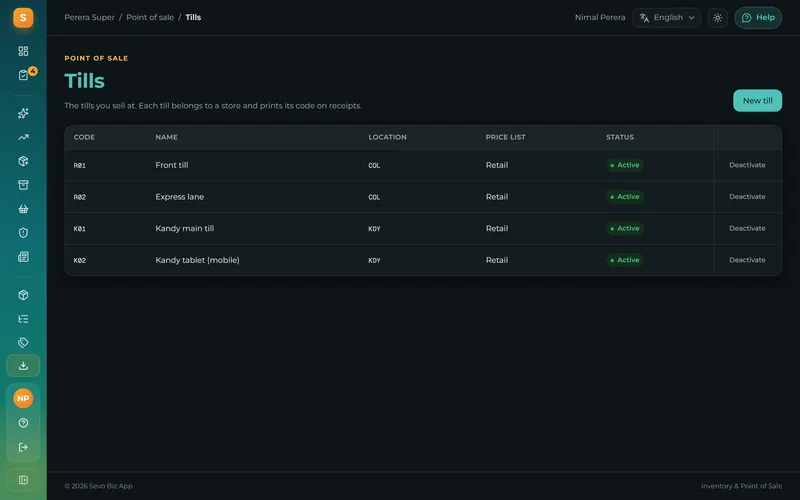Select till code K02

(x=80, y=260)
